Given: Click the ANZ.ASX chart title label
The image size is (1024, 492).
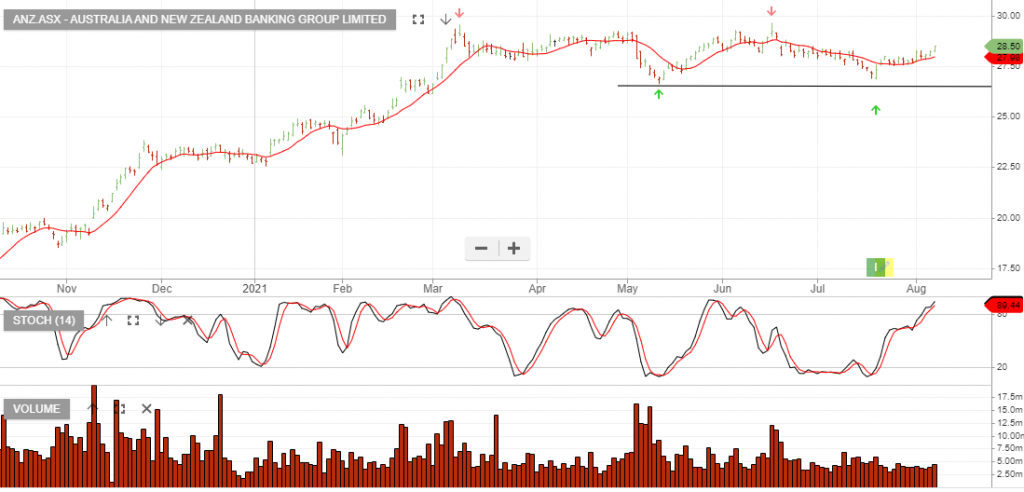Looking at the screenshot, I should (200, 20).
